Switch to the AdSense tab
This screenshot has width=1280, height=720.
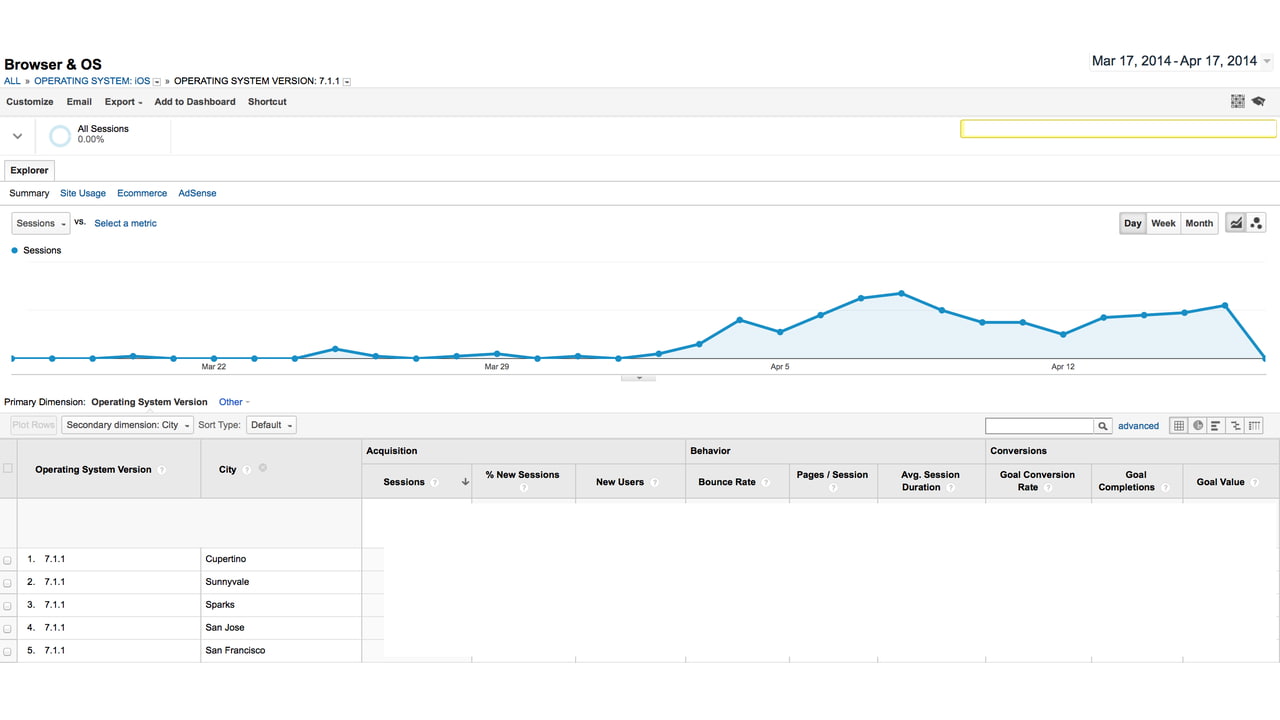click(x=197, y=193)
